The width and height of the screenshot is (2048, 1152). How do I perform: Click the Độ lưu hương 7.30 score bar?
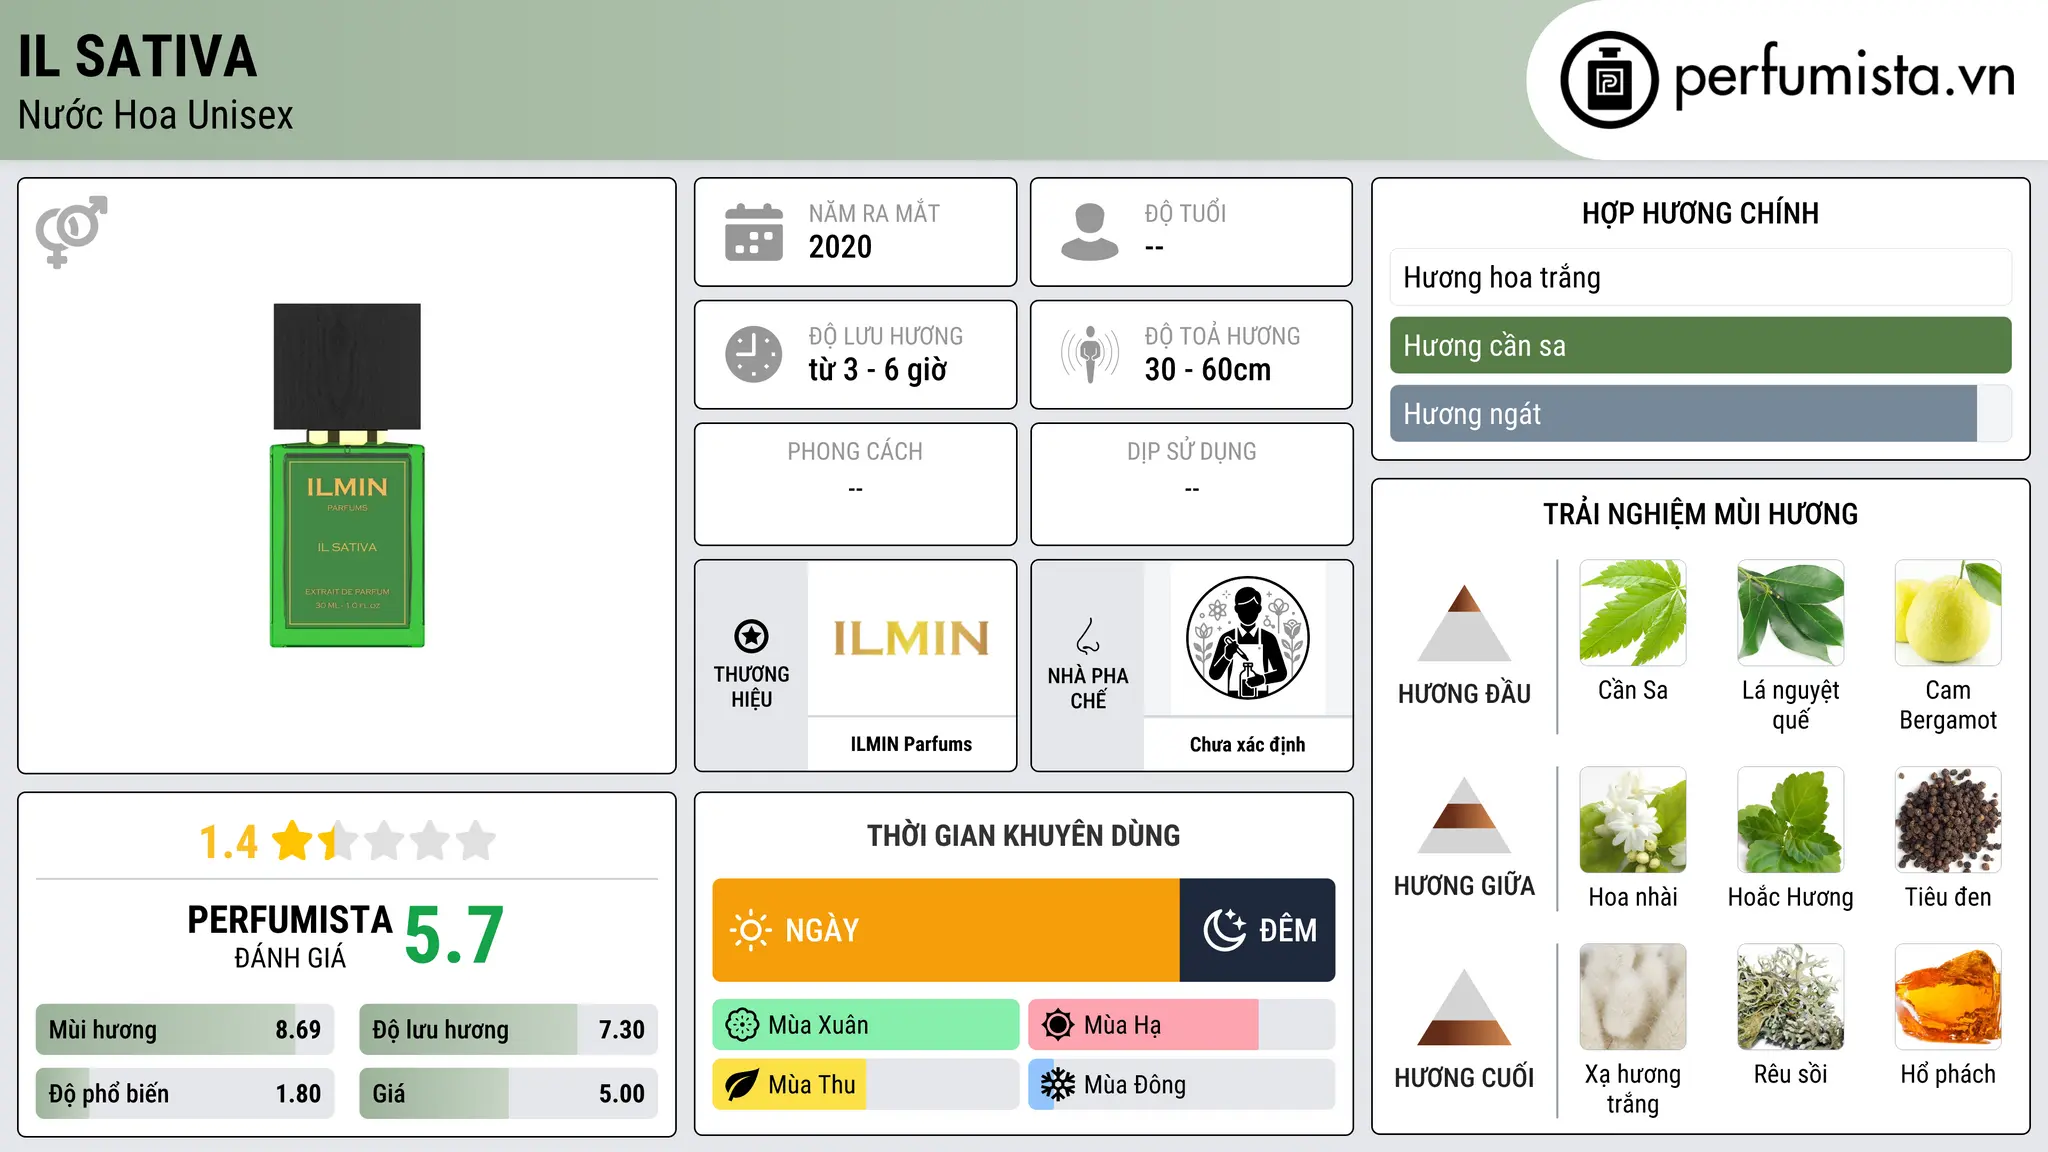coord(508,1030)
